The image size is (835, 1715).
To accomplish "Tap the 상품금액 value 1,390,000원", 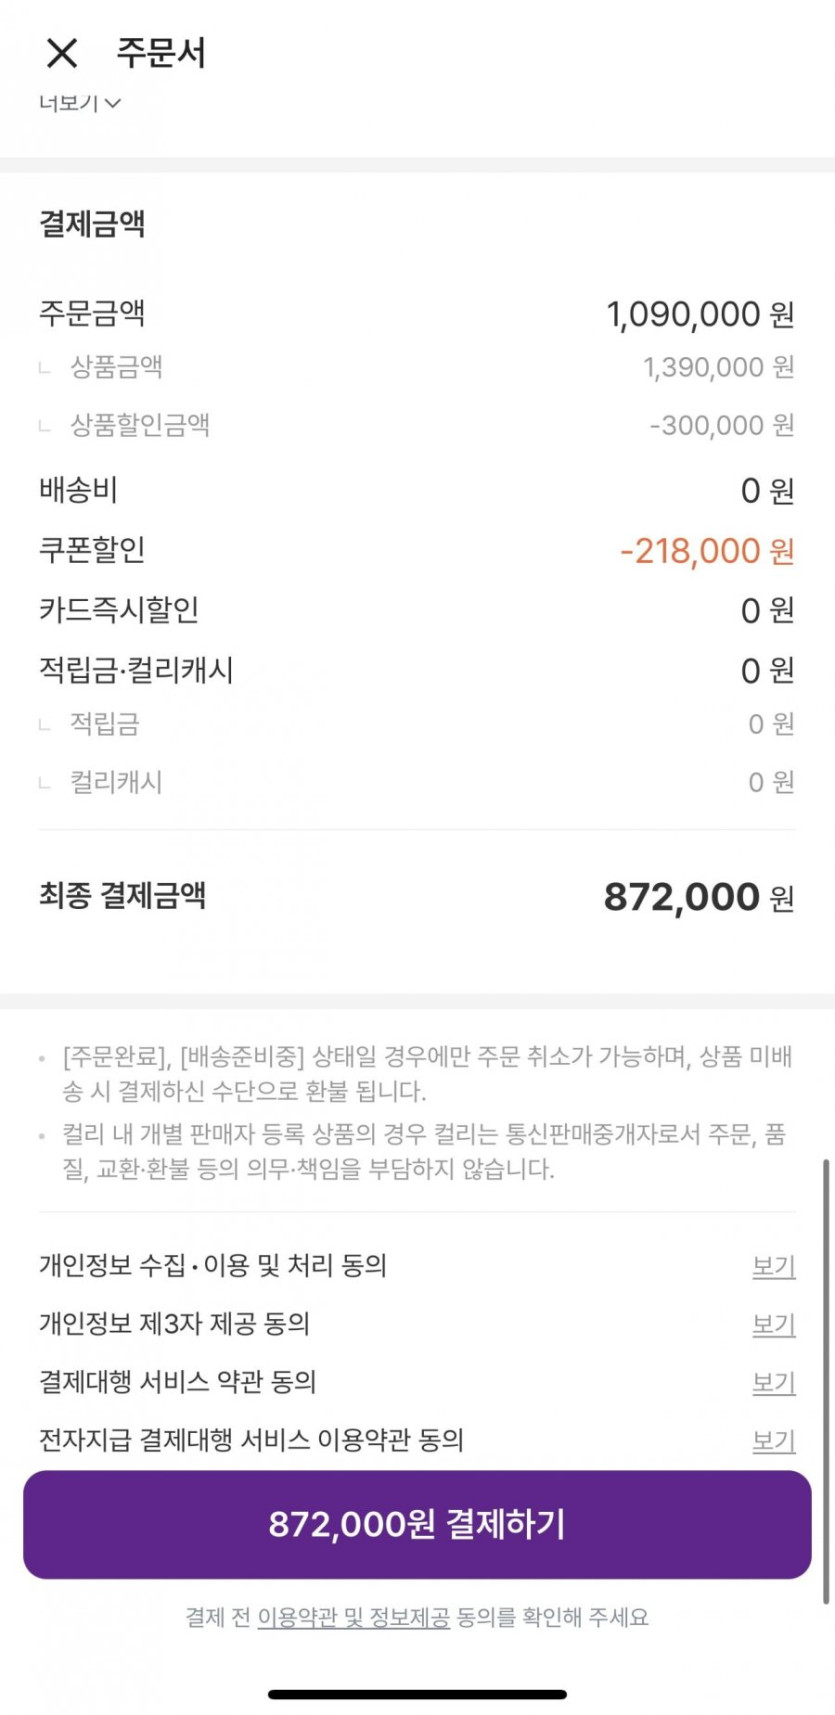I will tap(718, 367).
